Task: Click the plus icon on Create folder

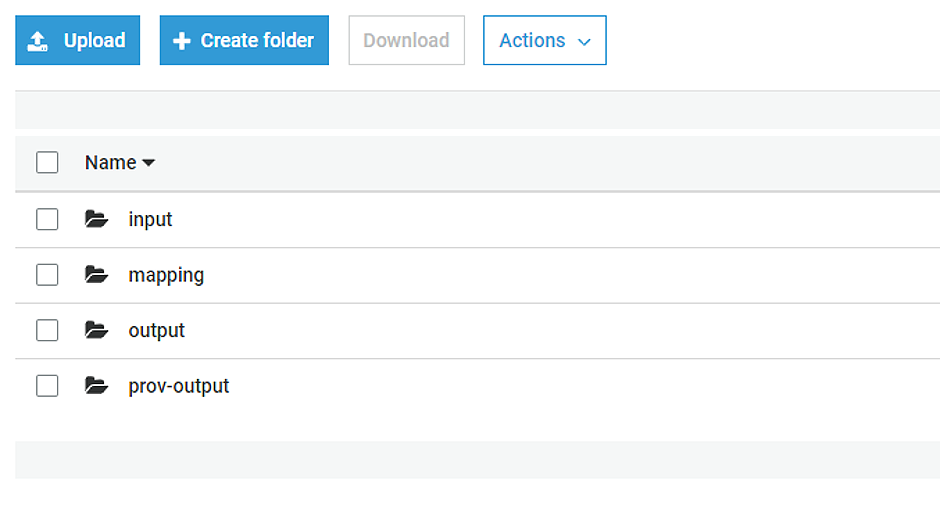Action: coord(181,41)
